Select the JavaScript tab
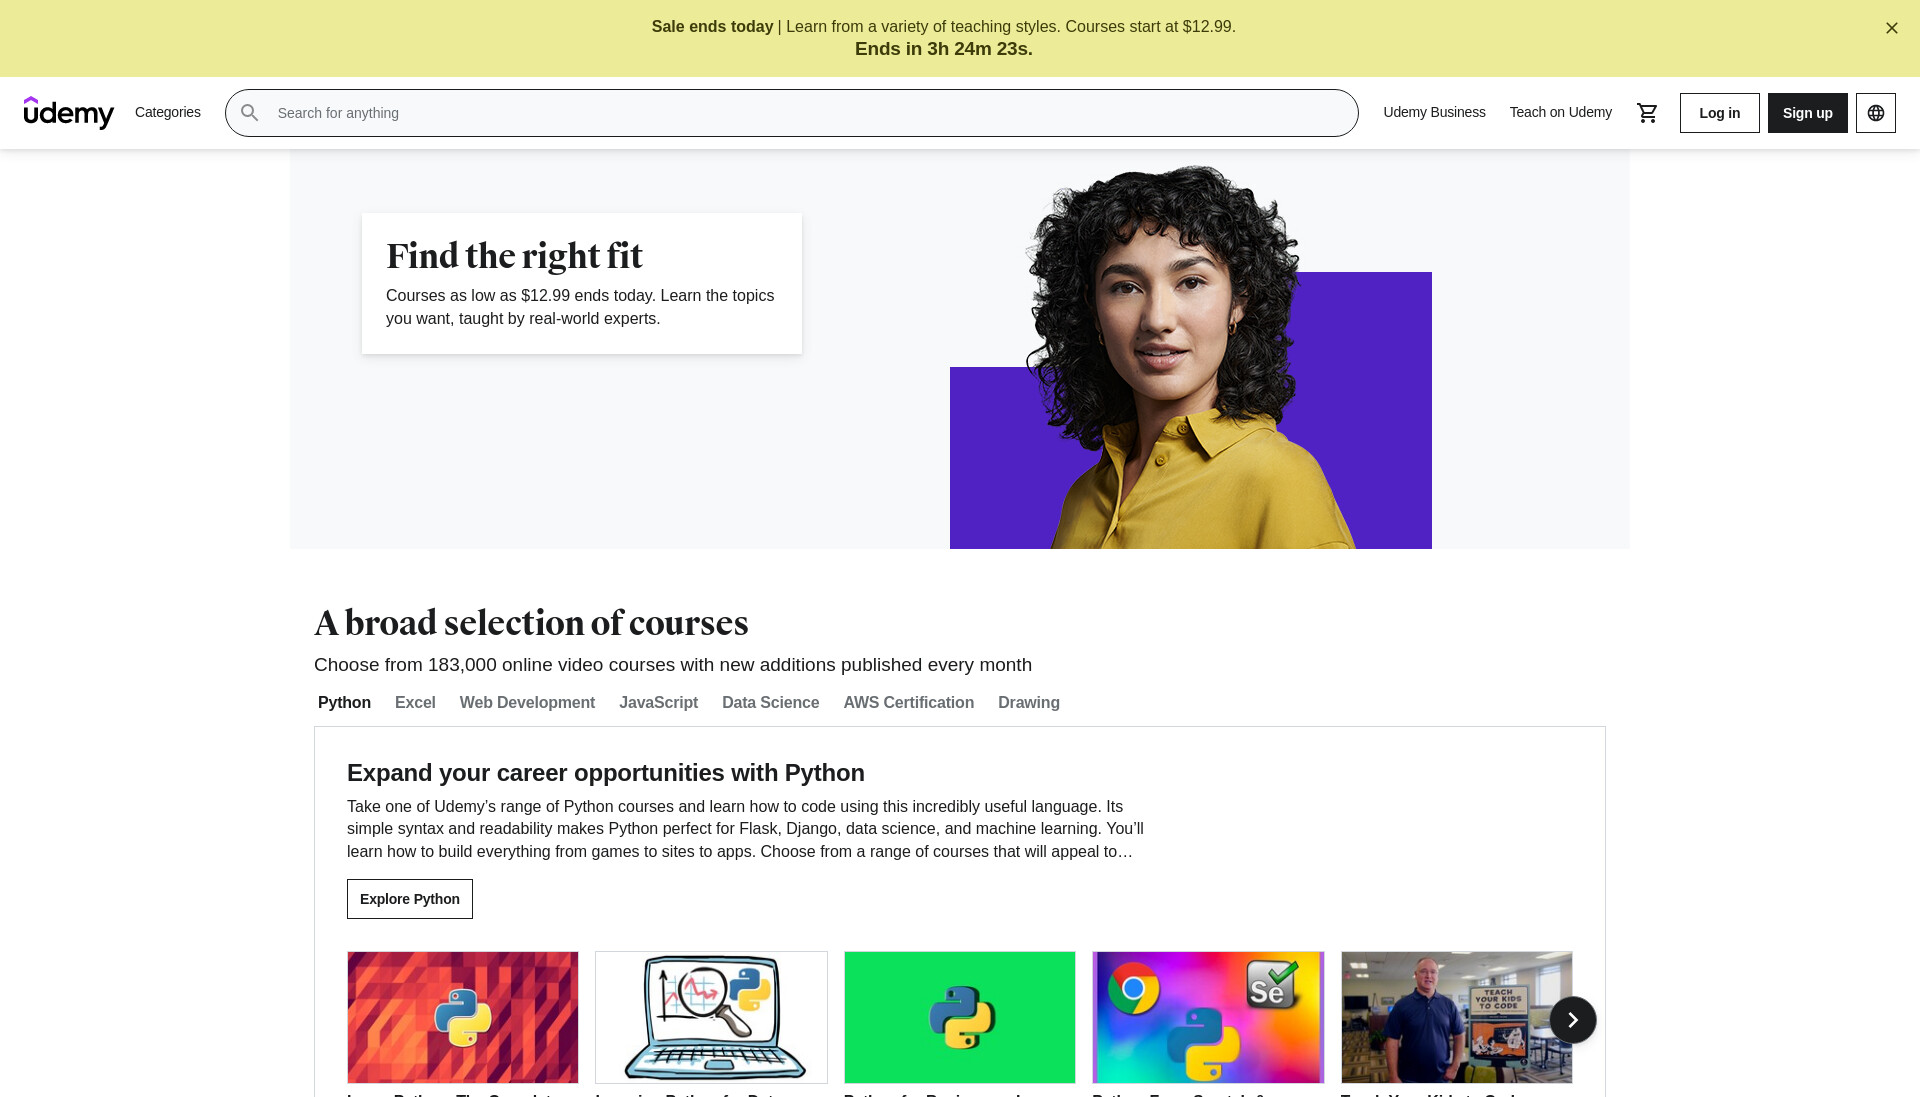The height and width of the screenshot is (1097, 1920). pos(658,703)
